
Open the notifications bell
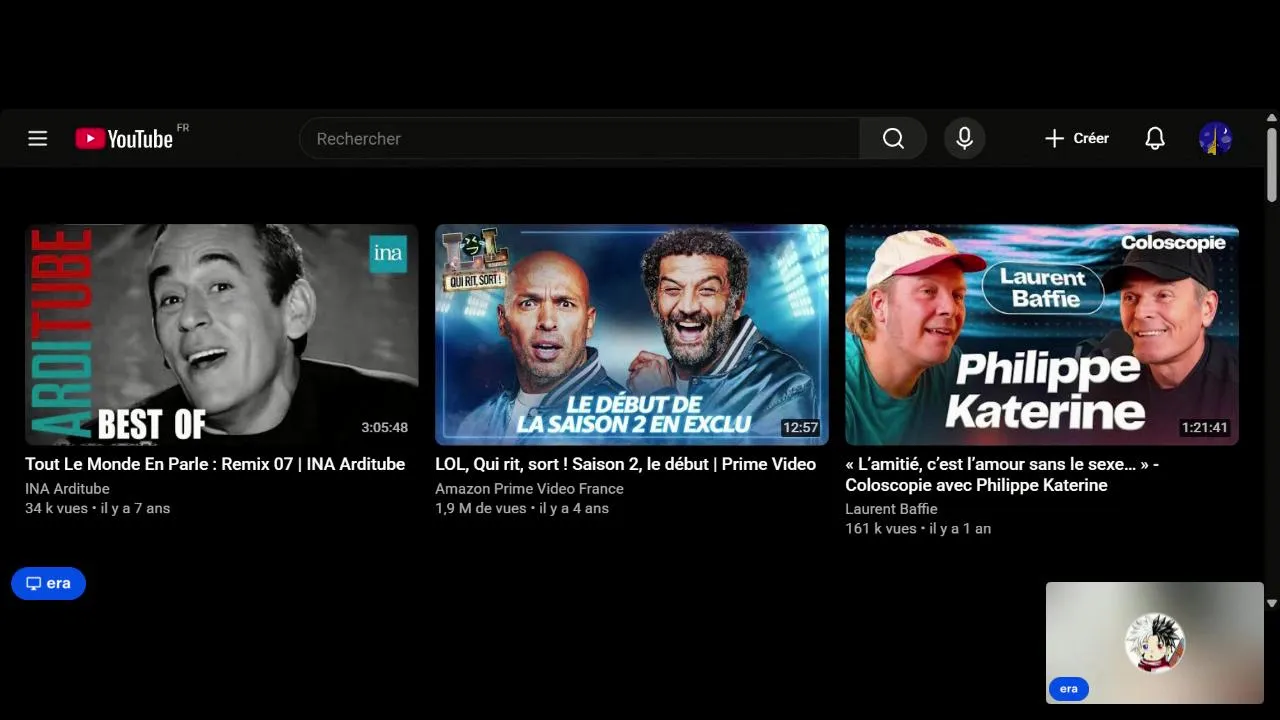(x=1155, y=138)
